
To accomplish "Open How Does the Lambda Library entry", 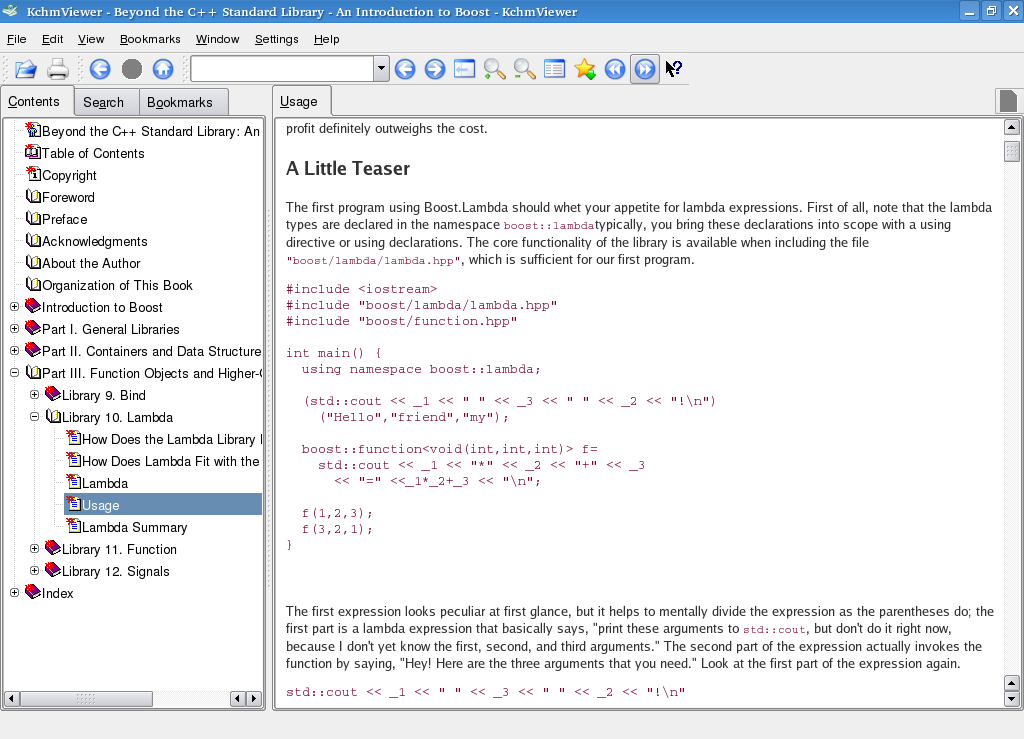I will tap(171, 439).
